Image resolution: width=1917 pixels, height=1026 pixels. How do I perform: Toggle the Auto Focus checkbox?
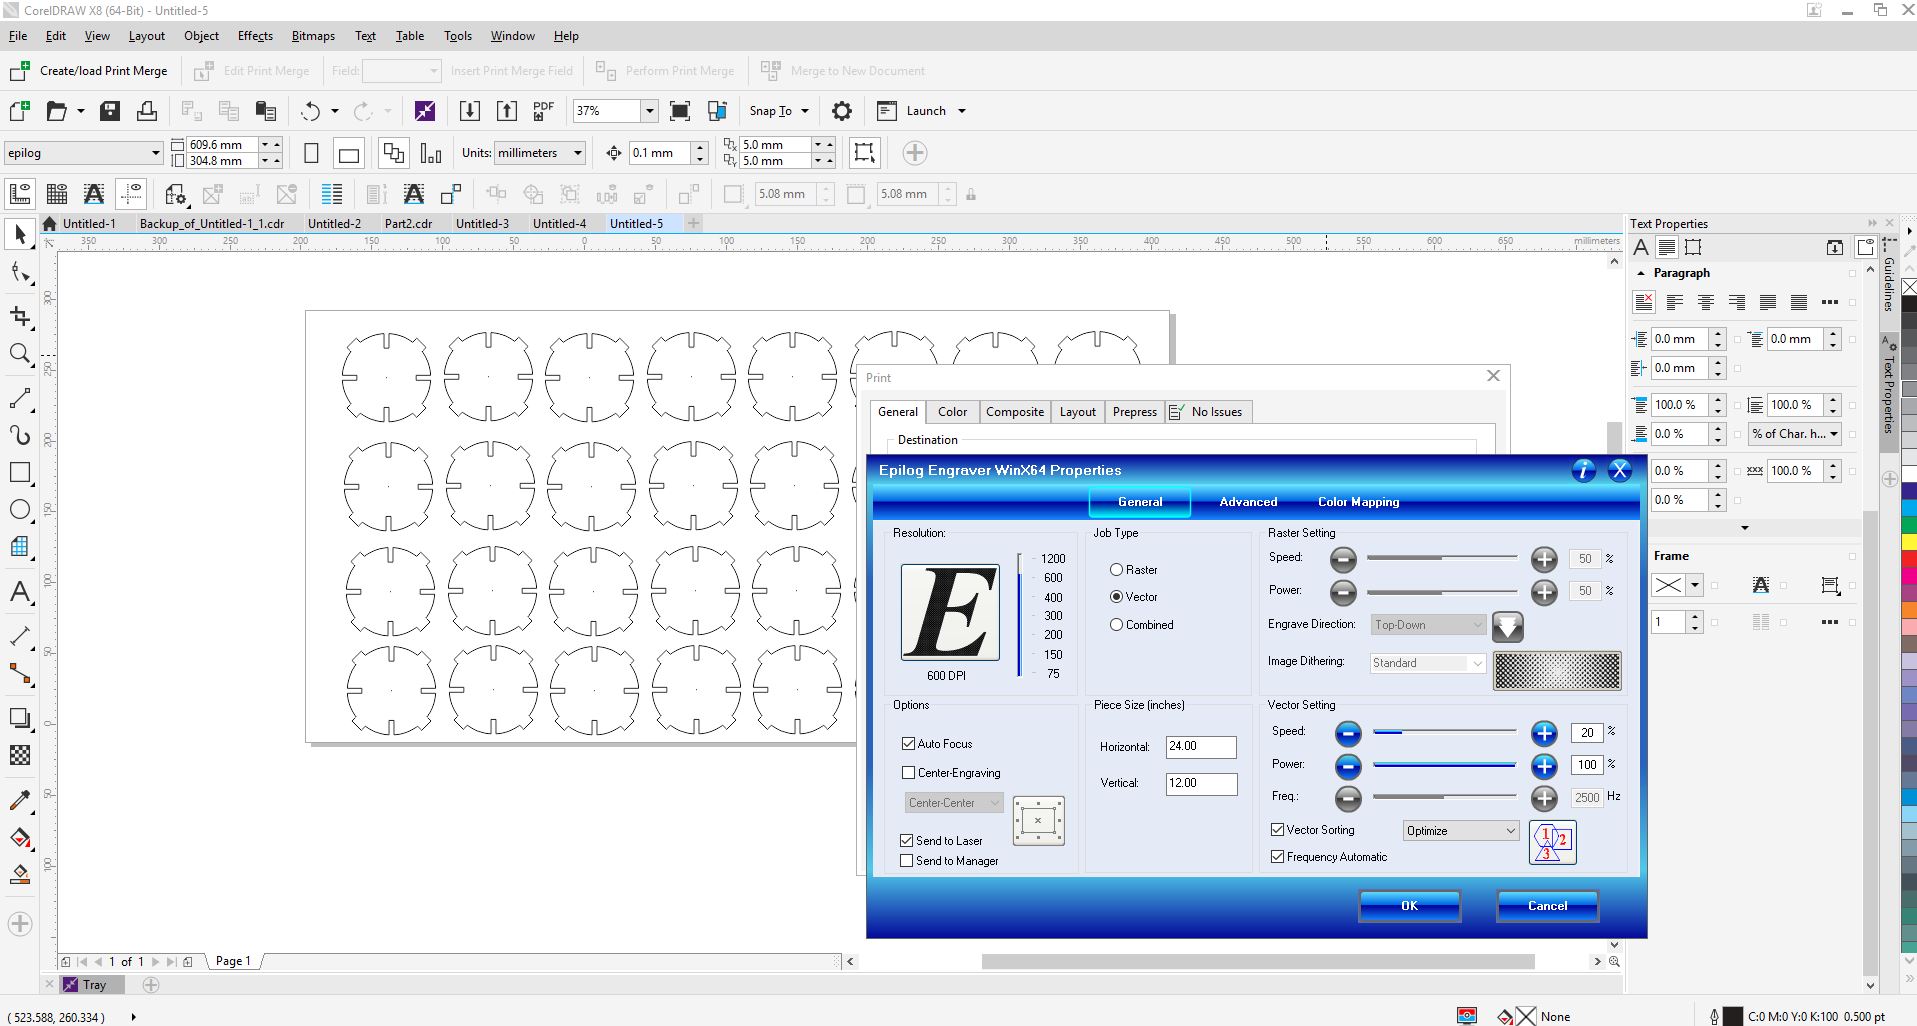[908, 743]
